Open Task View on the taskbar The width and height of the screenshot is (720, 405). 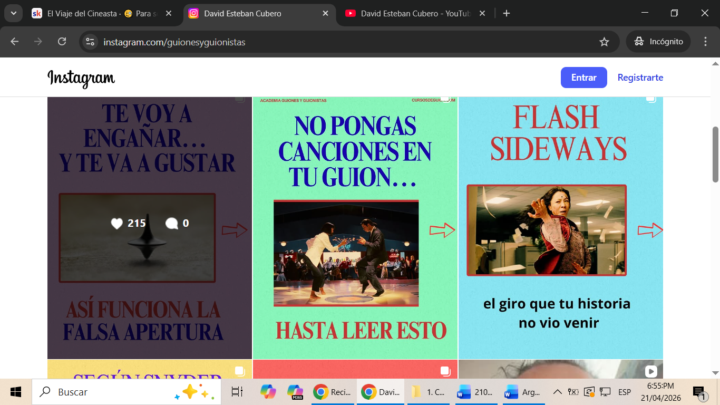(x=237, y=392)
